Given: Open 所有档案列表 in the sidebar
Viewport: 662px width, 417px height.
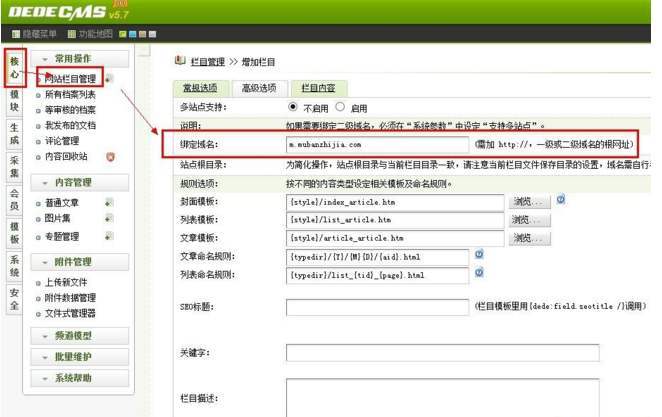Looking at the screenshot, I should [70, 94].
